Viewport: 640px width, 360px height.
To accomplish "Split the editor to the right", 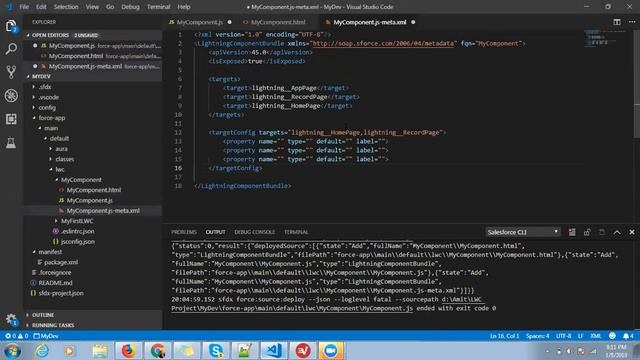I will (617, 22).
